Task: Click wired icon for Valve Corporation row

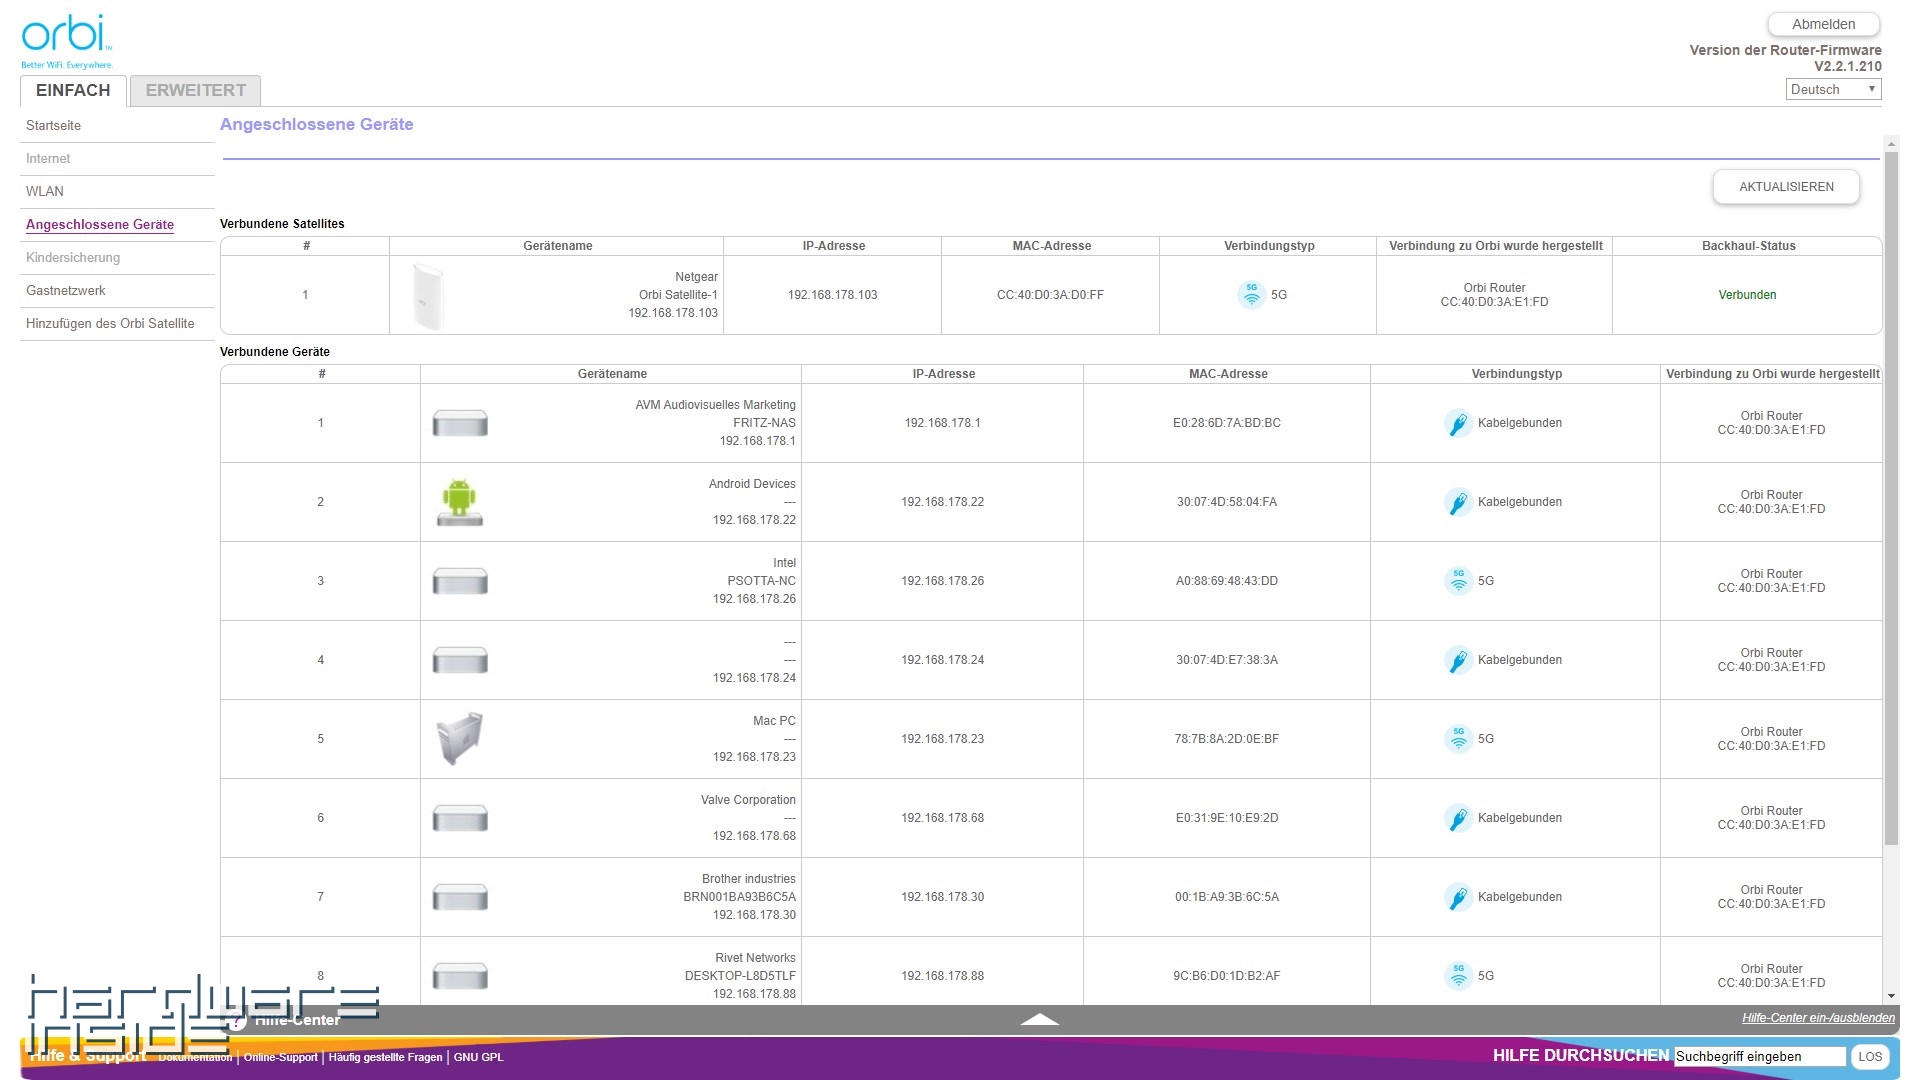Action: tap(1458, 818)
